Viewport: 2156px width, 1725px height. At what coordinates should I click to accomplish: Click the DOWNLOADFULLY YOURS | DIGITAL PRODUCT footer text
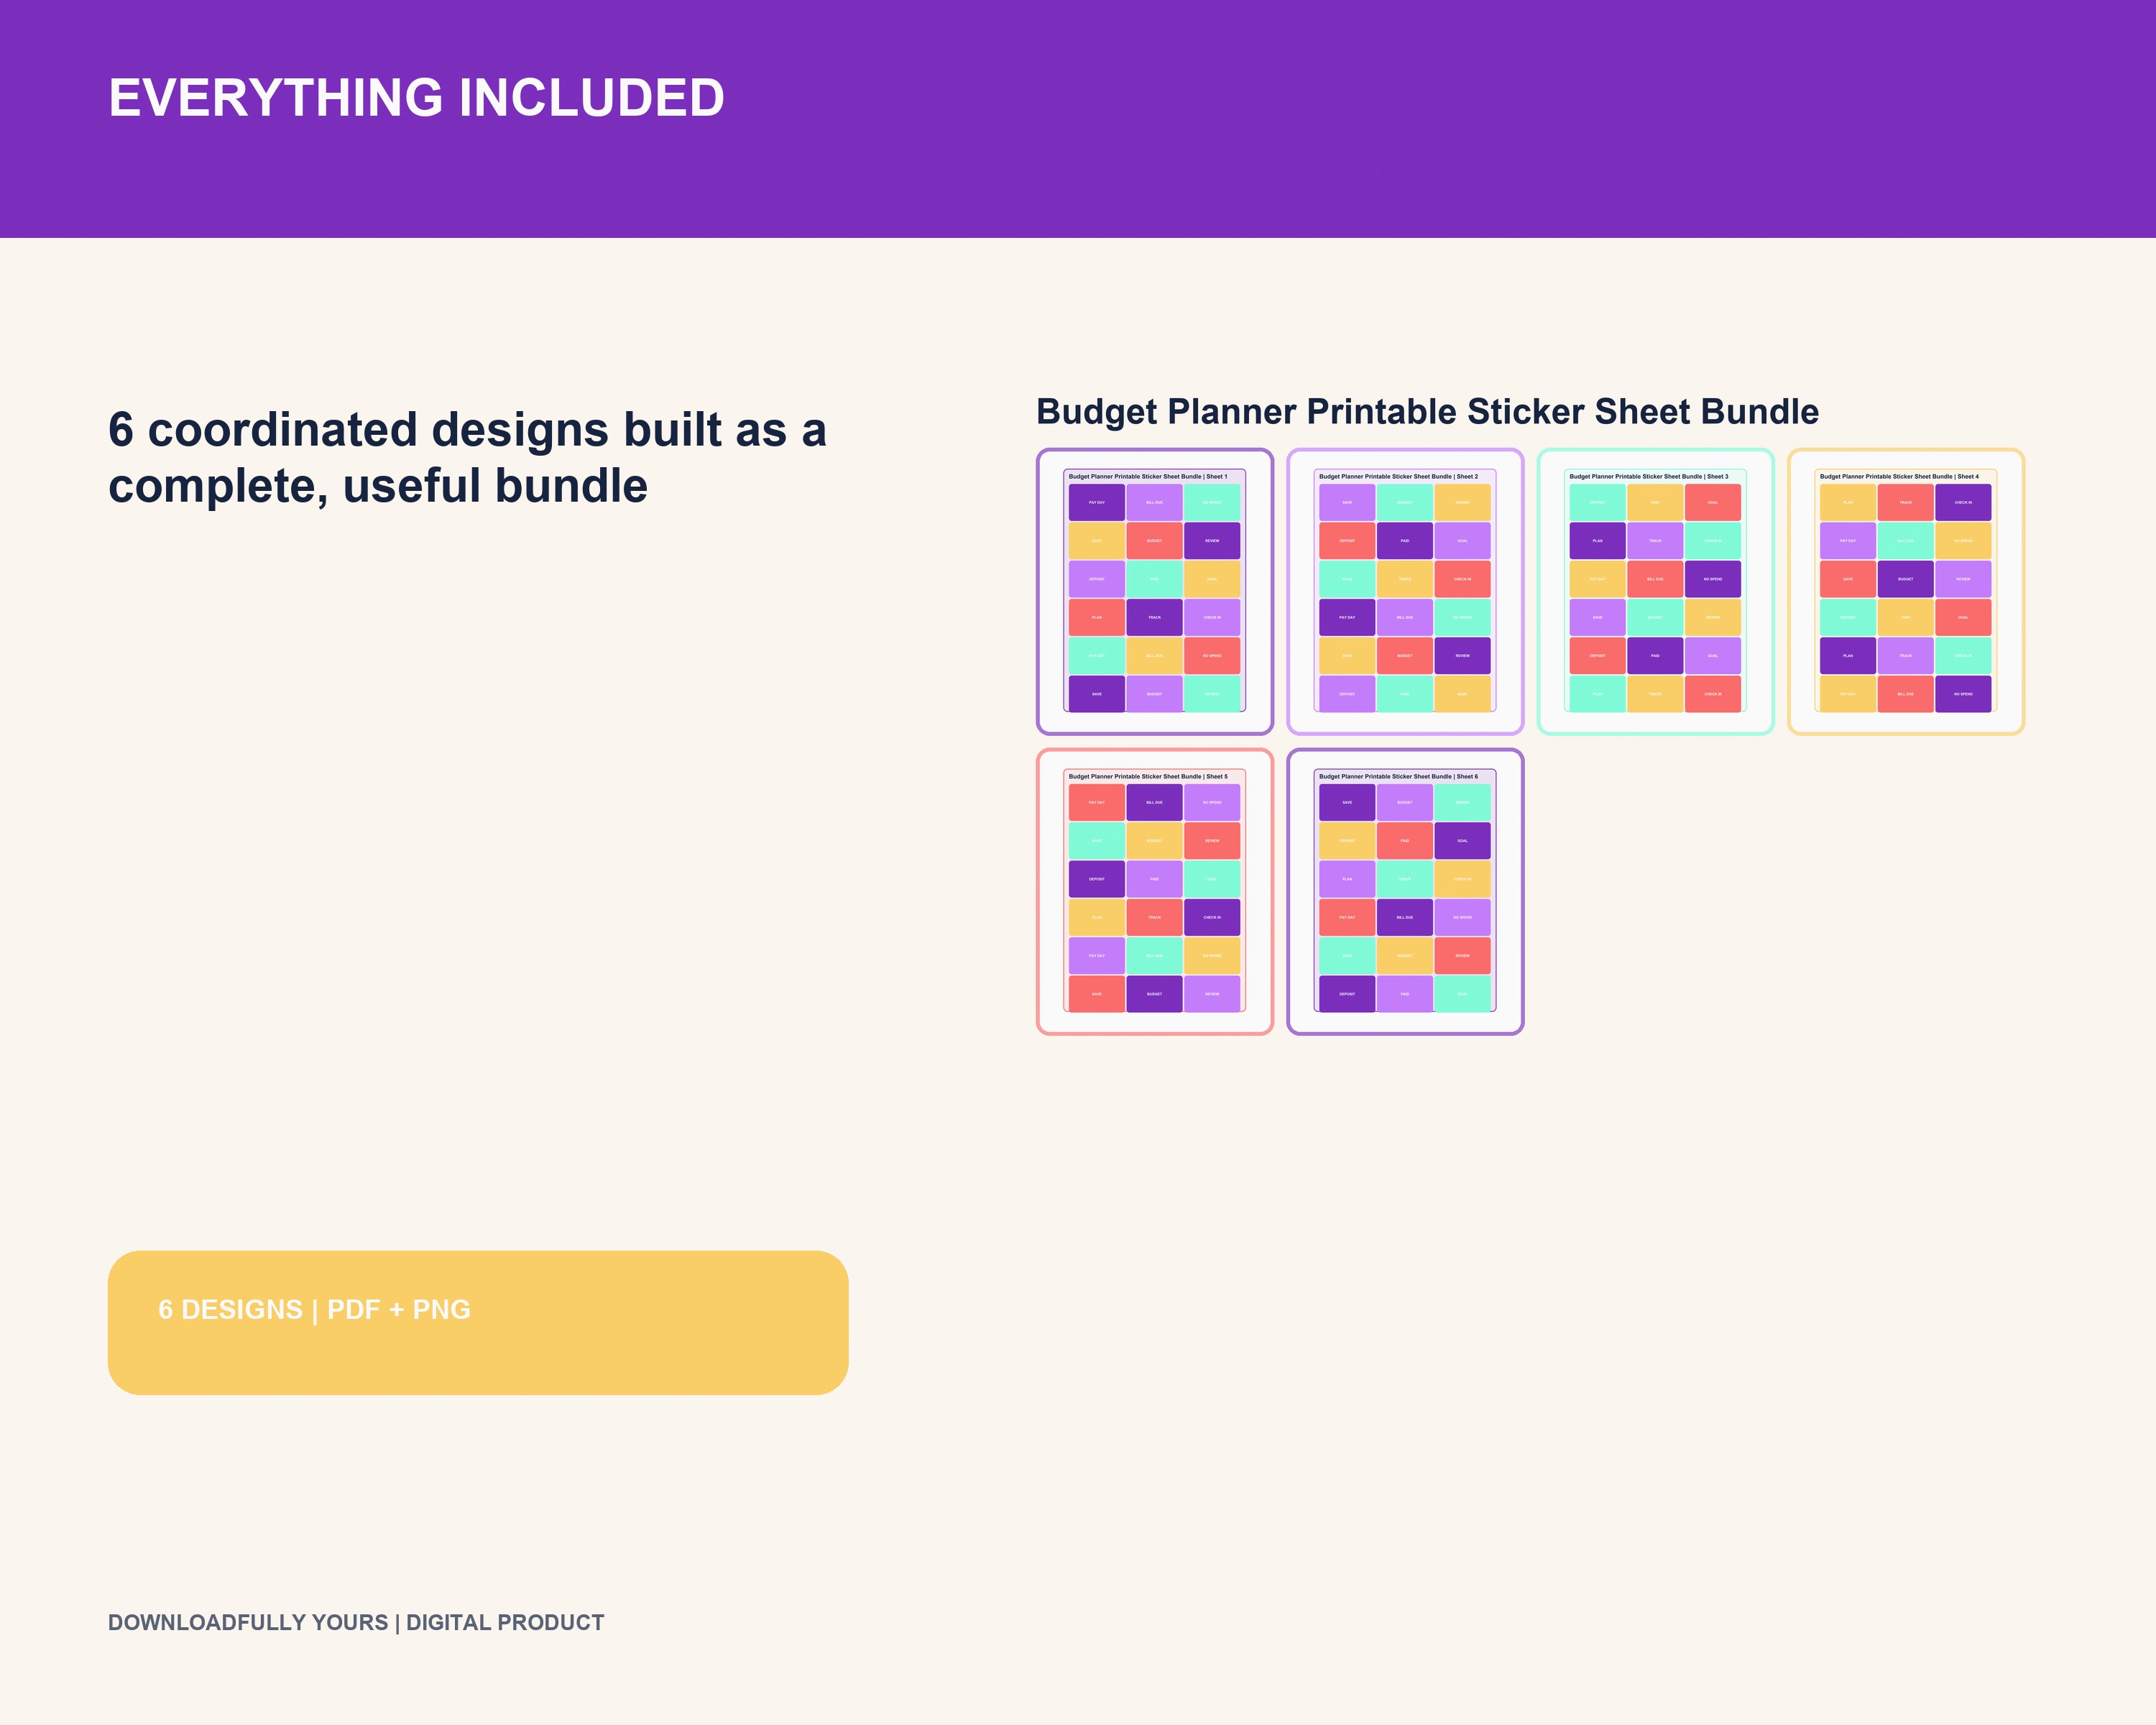(x=356, y=1622)
